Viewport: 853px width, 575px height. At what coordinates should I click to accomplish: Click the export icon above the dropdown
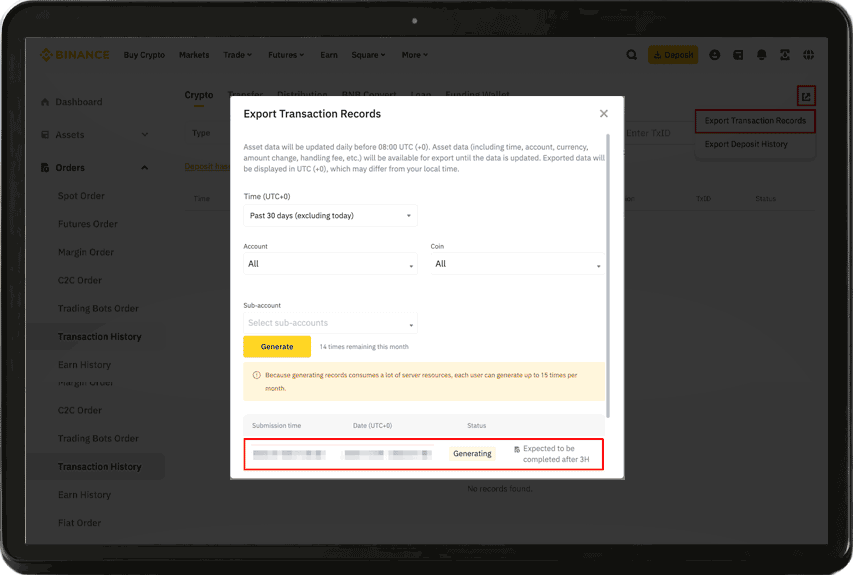(x=806, y=96)
